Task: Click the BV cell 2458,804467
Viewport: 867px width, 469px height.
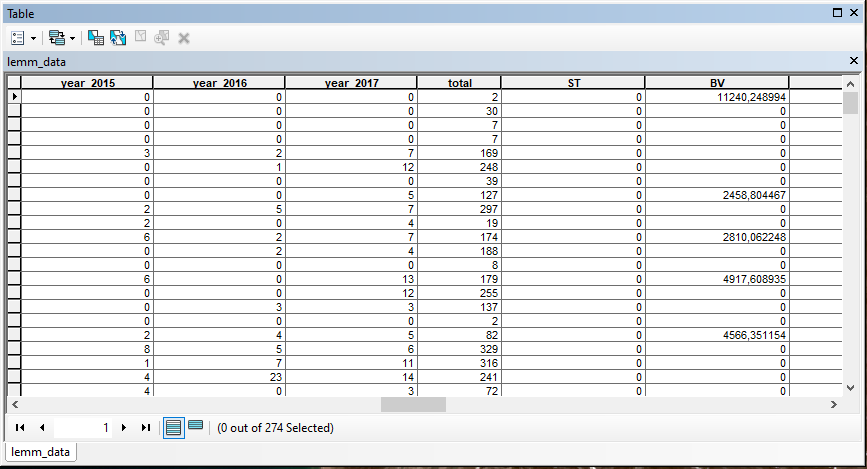Action: [x=717, y=195]
